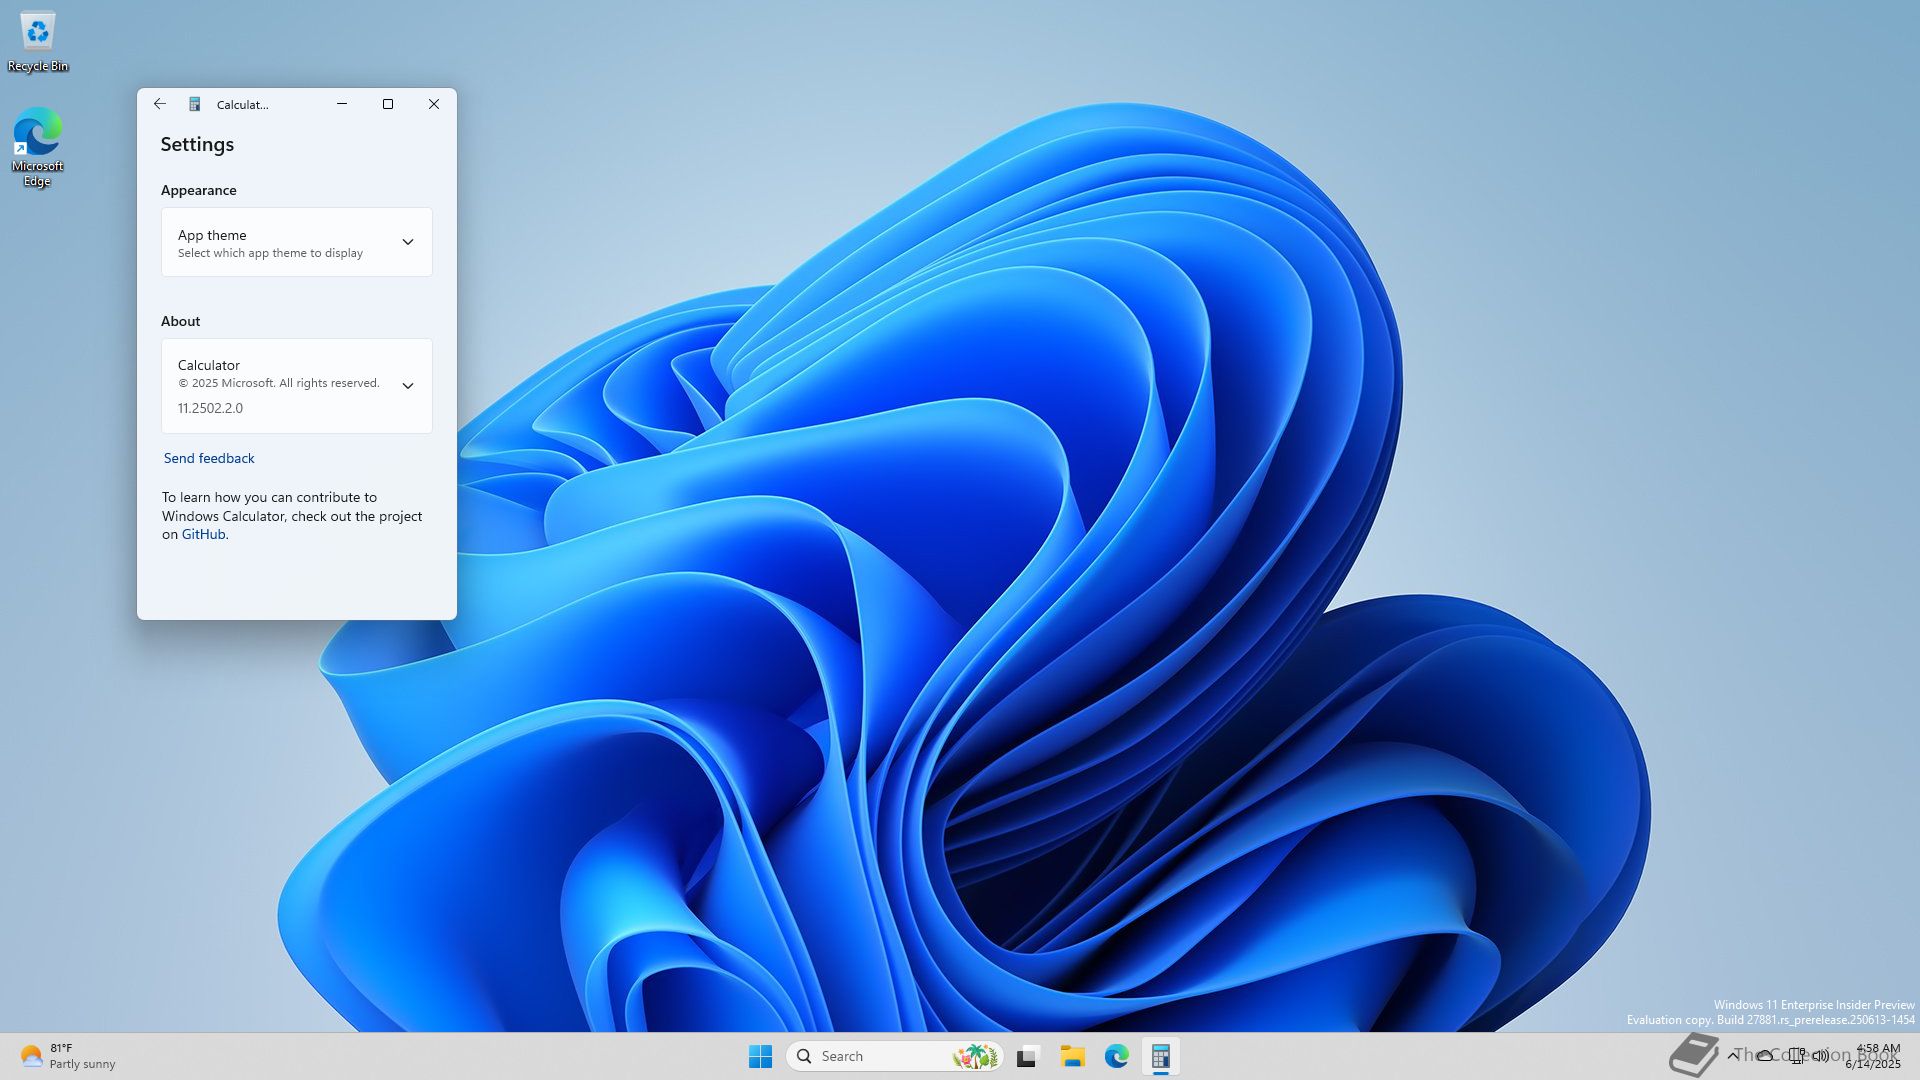Screen dimensions: 1920x1080
Task: Expand the Calculator about section chevron
Action: 407,386
